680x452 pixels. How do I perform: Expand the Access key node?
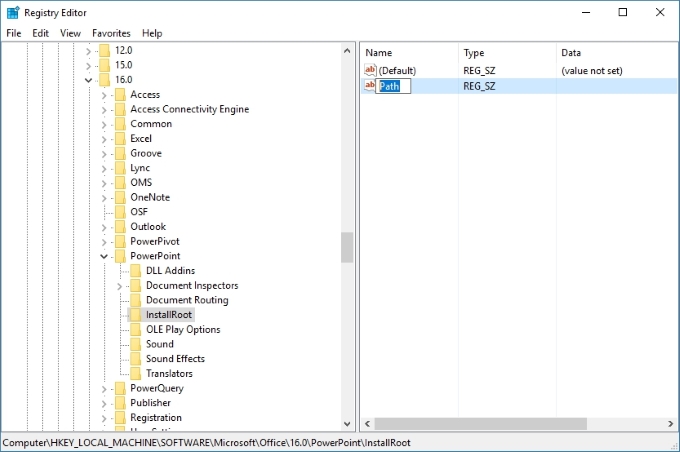104,95
